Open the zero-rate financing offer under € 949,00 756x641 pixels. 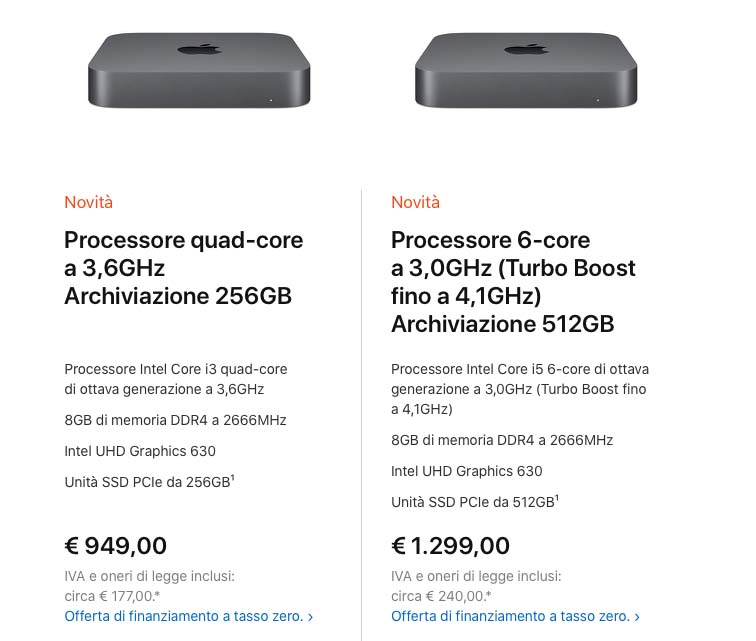[x=184, y=616]
